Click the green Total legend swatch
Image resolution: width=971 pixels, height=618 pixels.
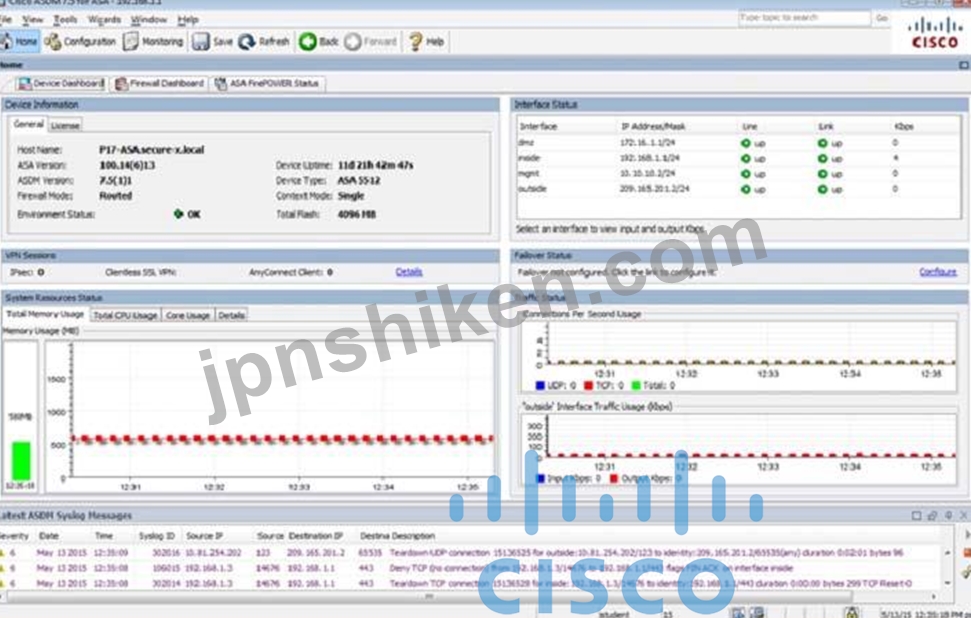click(x=635, y=386)
